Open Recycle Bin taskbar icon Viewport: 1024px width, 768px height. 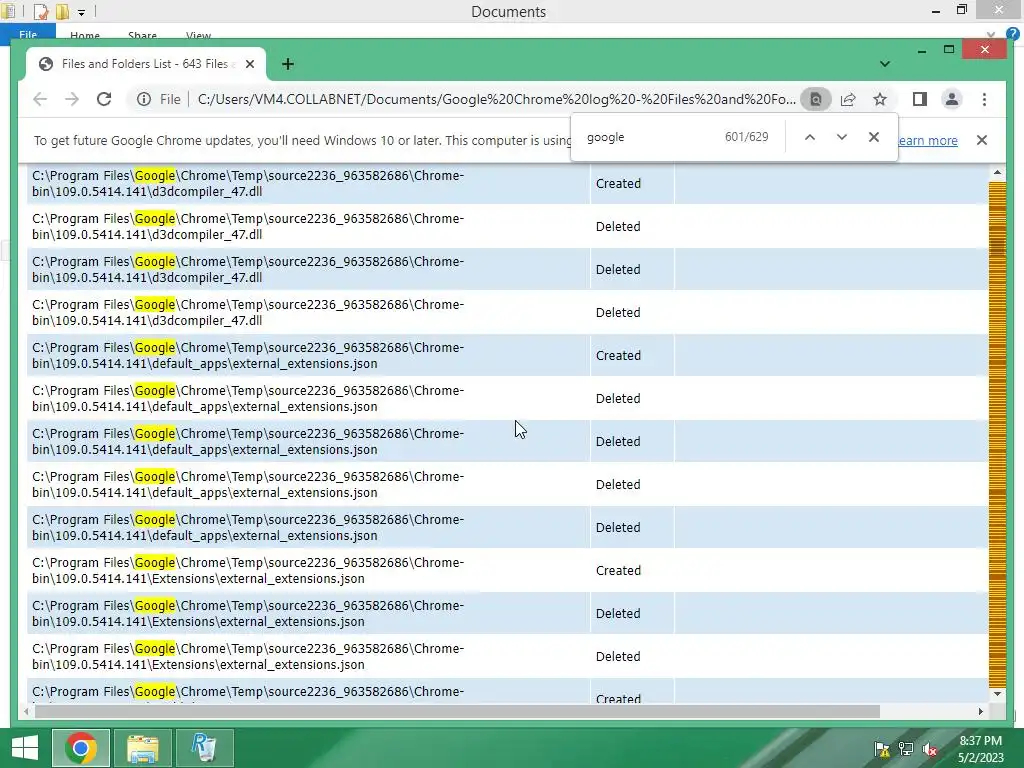tap(204, 748)
